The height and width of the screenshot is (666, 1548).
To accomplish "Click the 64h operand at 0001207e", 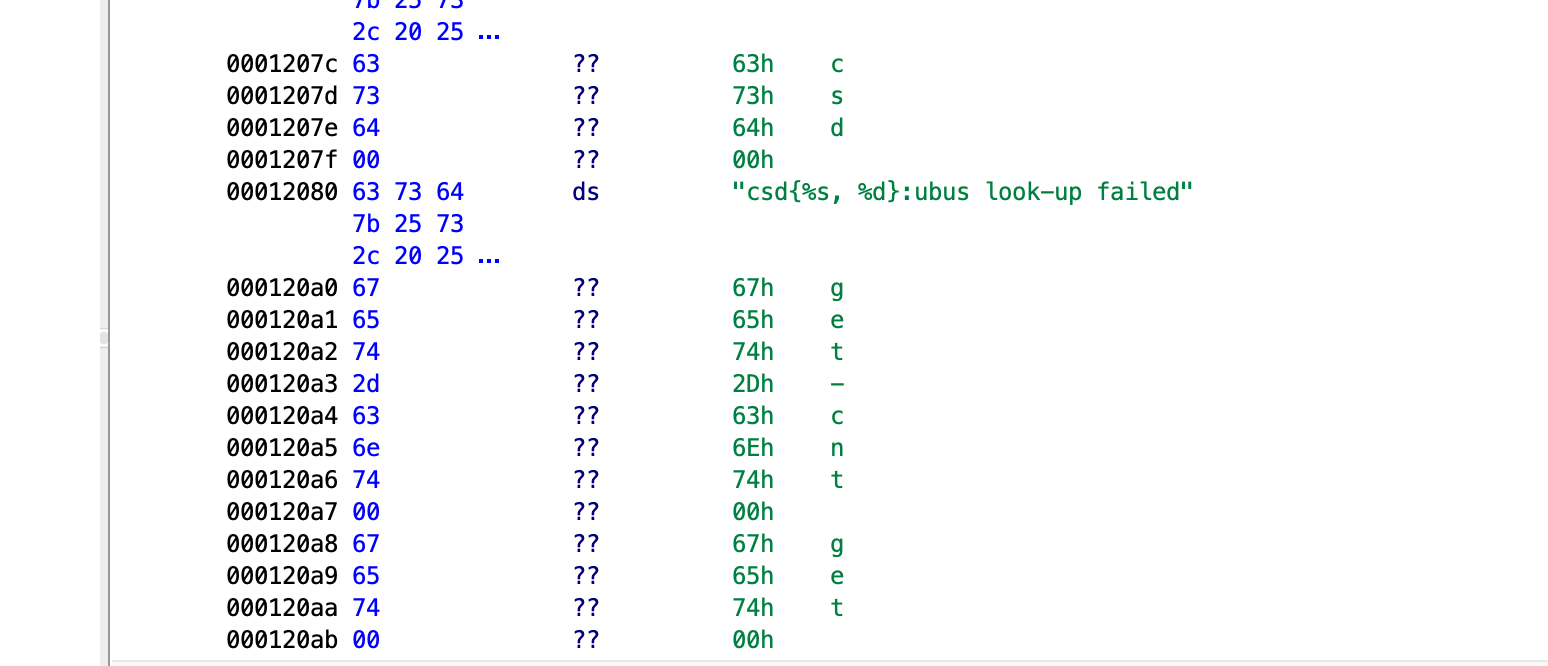I will (x=753, y=128).
